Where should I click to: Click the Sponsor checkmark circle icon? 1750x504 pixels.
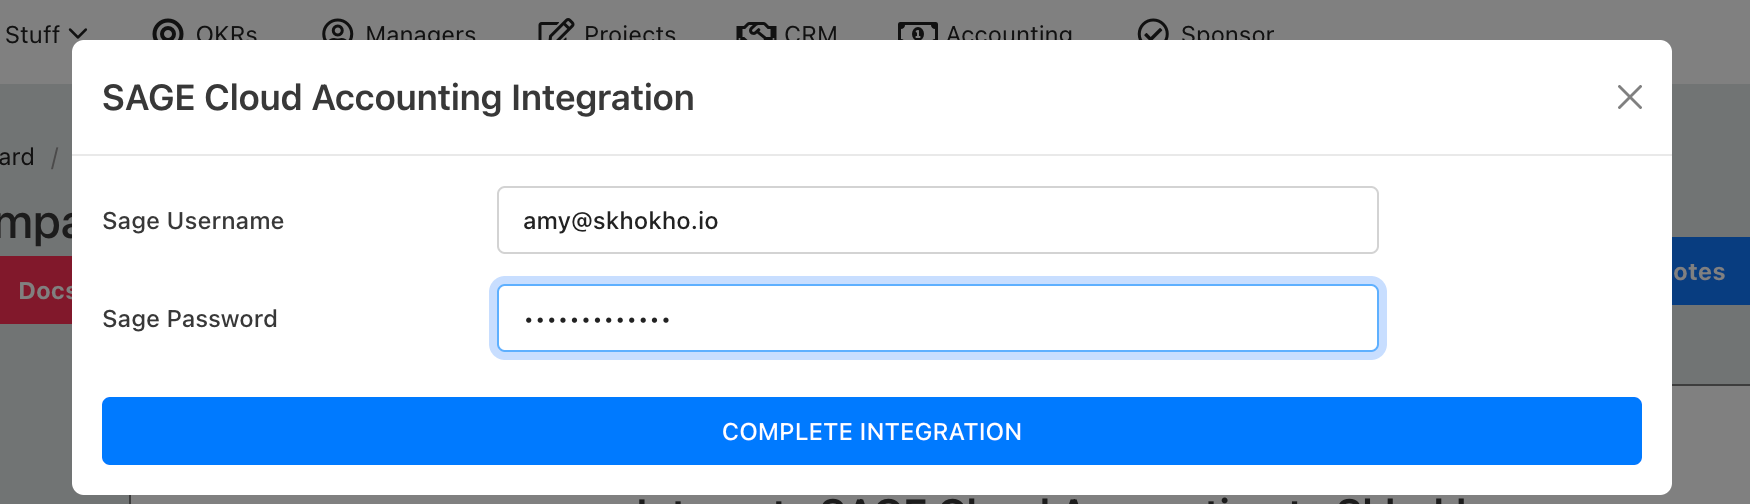[x=1153, y=32]
